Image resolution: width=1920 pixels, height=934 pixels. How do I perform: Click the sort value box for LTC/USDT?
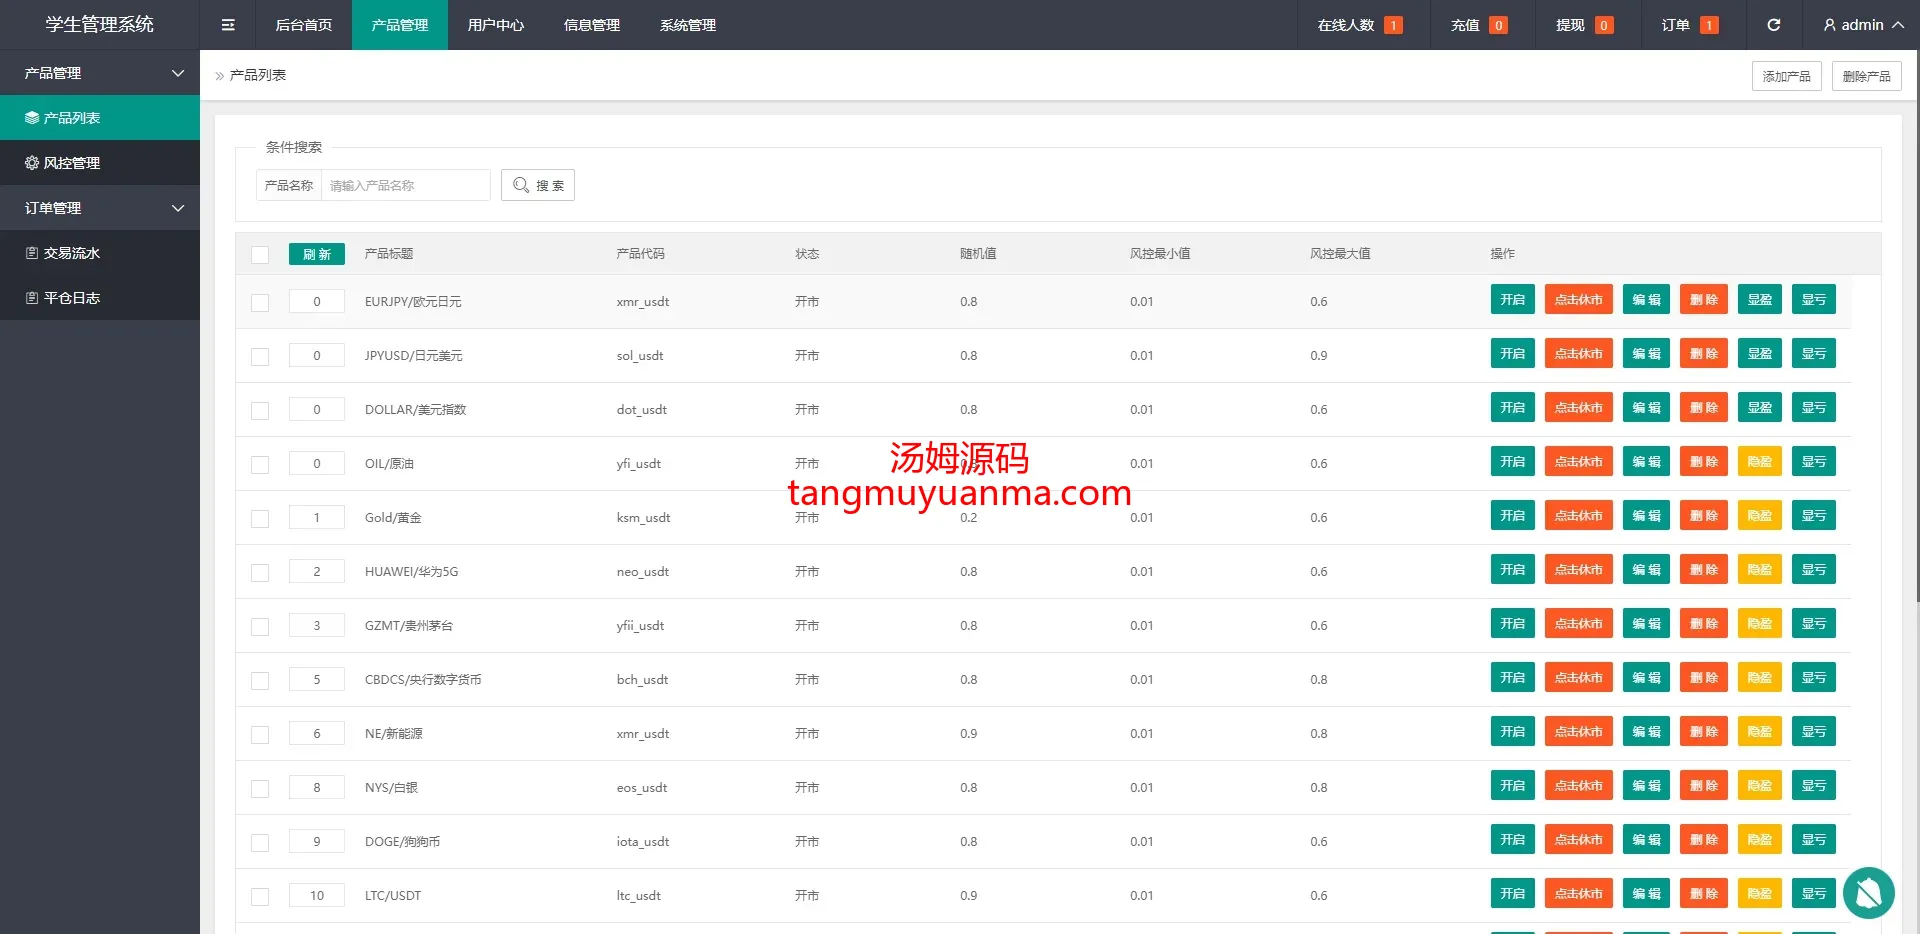(317, 895)
